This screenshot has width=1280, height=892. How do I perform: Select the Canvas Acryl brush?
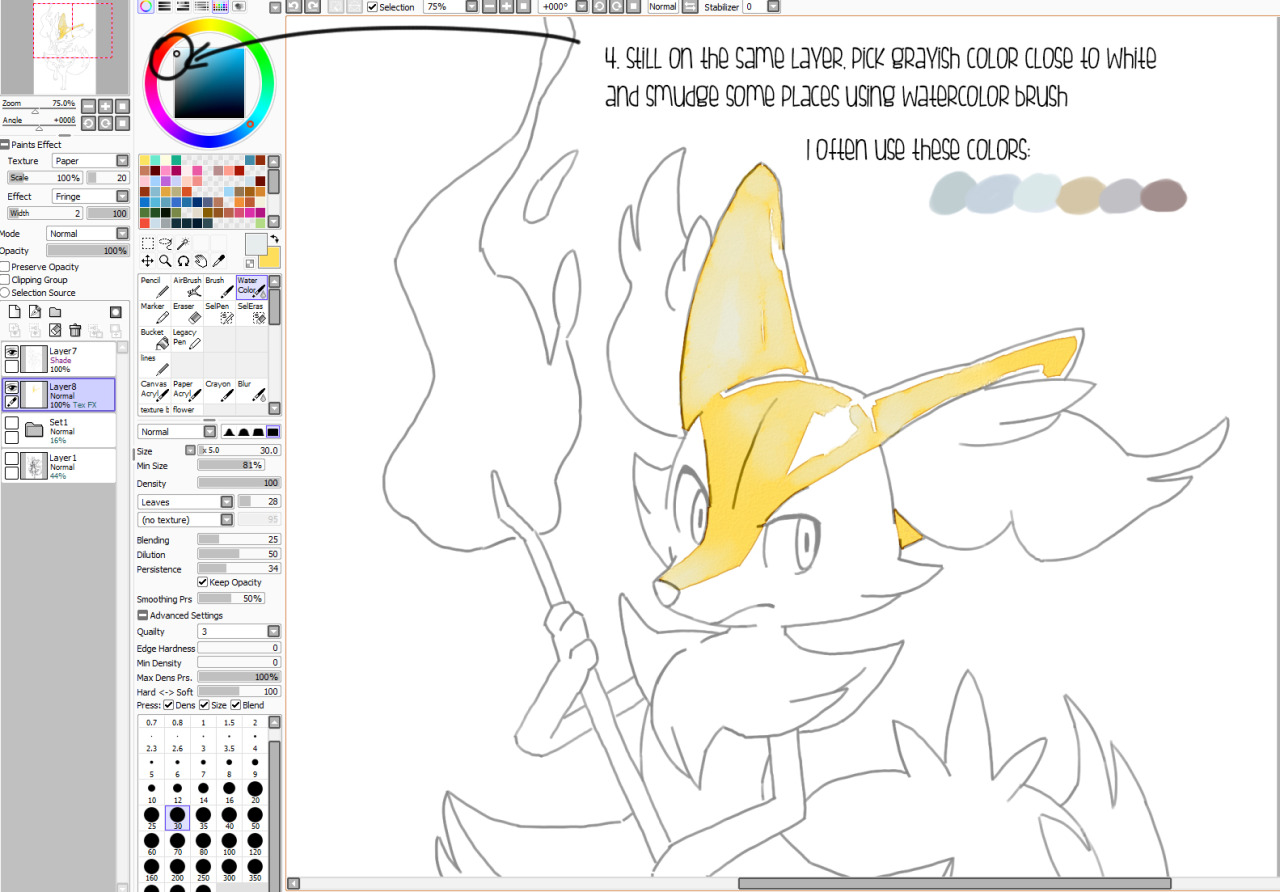pos(155,391)
